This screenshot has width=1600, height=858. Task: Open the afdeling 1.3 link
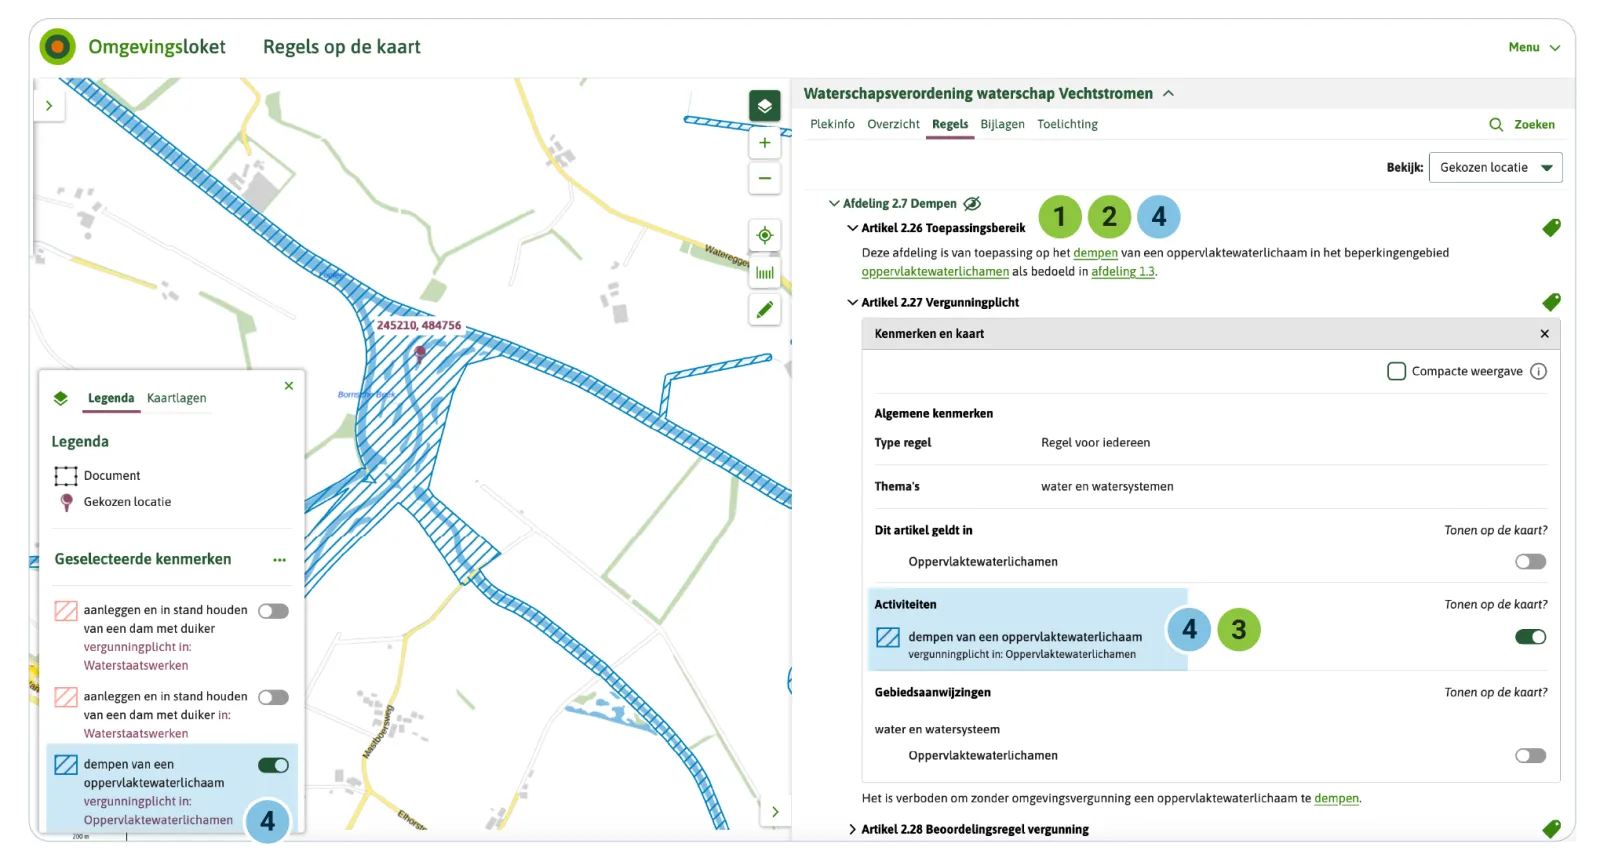click(1123, 272)
